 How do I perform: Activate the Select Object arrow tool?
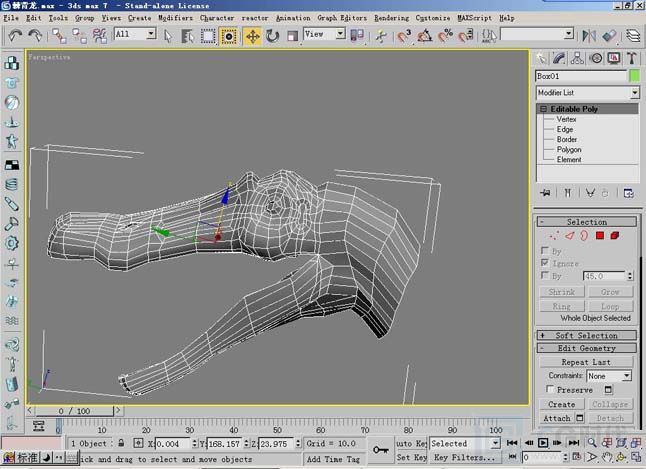click(168, 36)
